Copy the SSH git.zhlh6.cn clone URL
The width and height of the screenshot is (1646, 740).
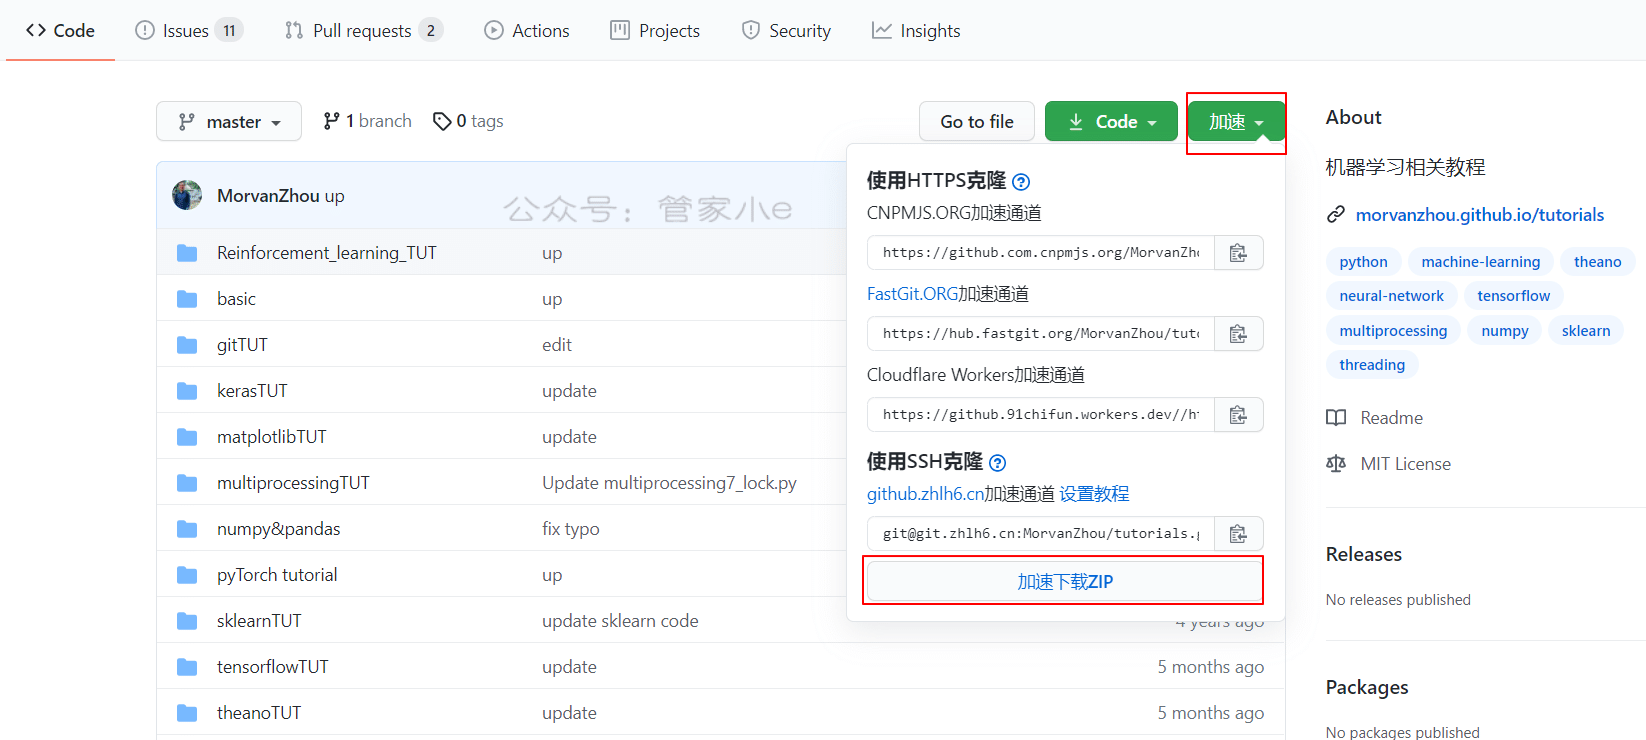pyautogui.click(x=1238, y=534)
